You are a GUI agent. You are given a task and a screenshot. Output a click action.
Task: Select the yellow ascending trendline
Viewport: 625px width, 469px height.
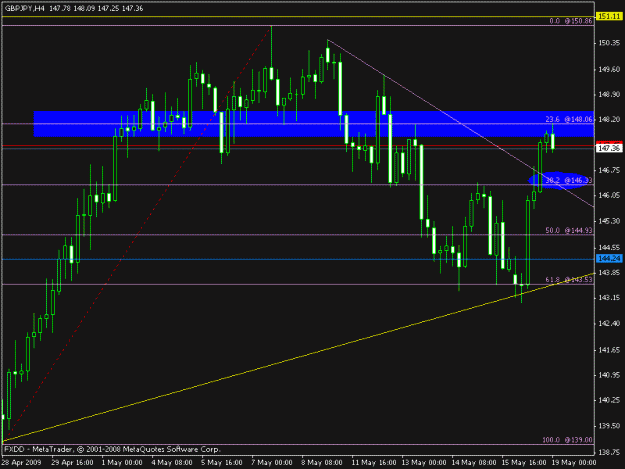coord(298,357)
